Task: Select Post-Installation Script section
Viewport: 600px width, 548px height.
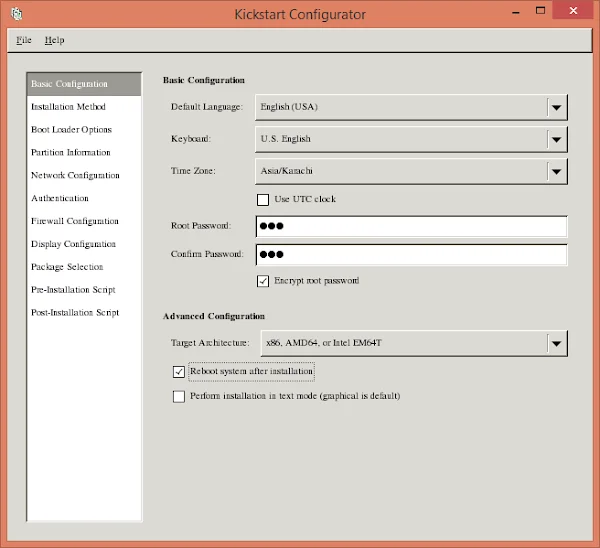Action: click(x=84, y=313)
